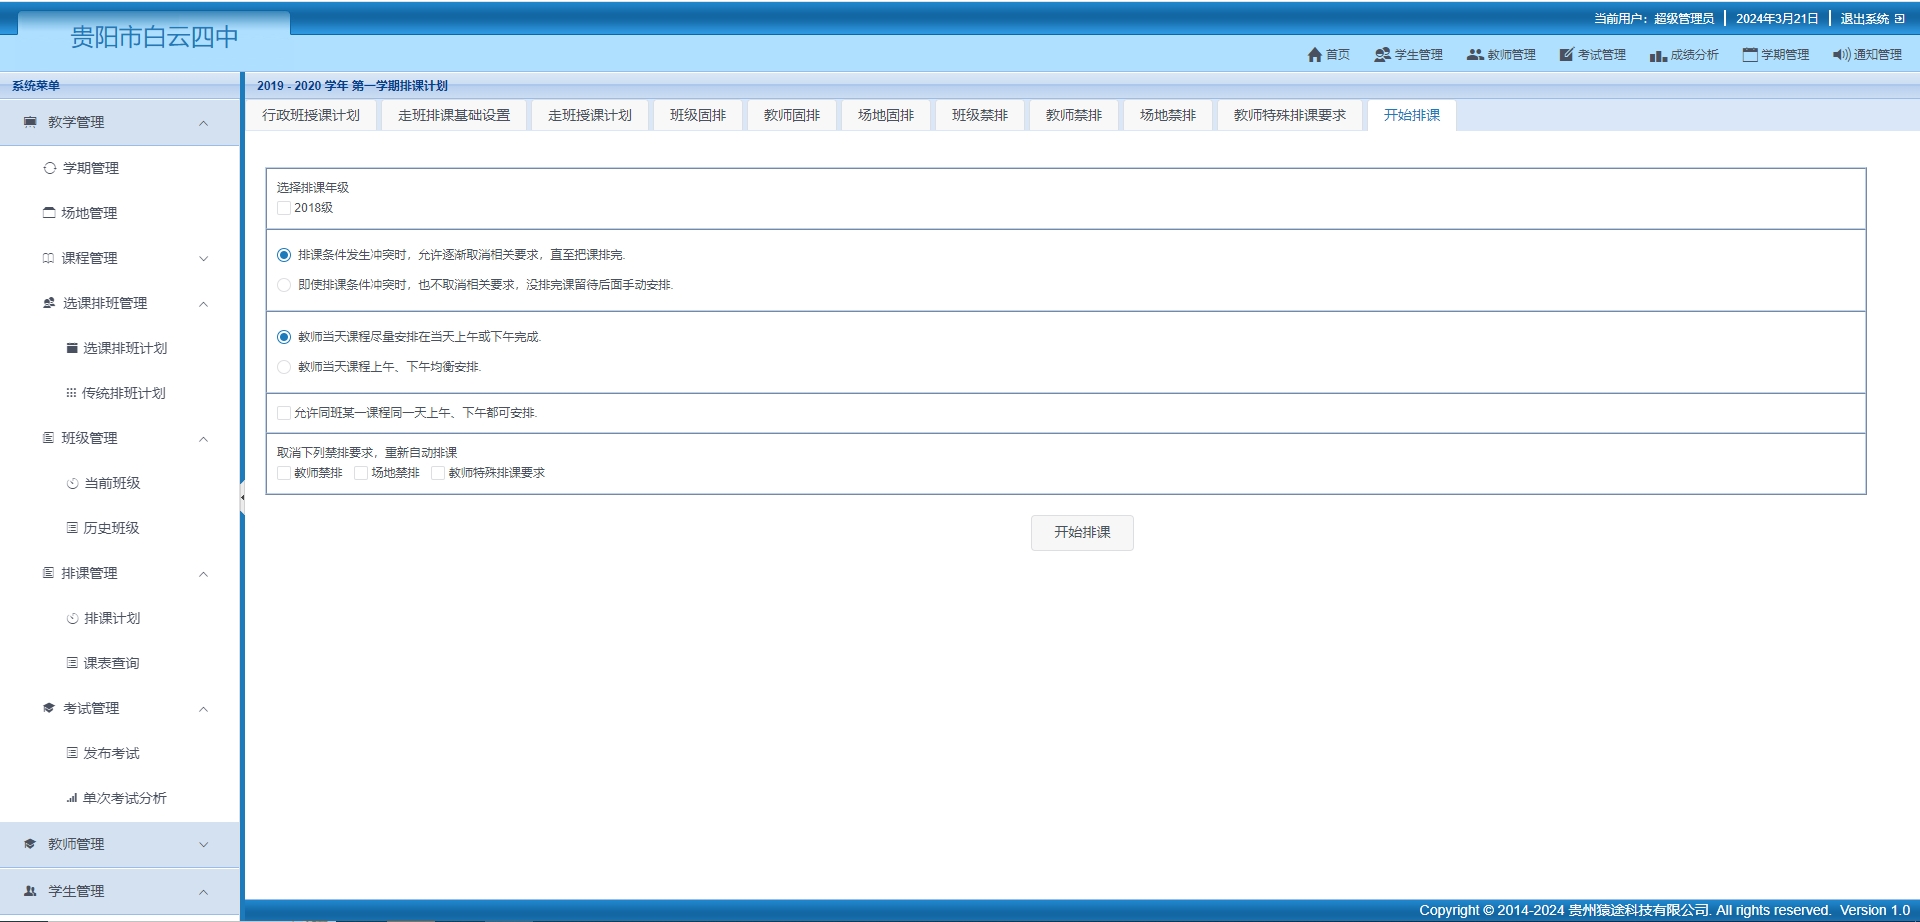
Task: Open the 场地禁排 tab
Action: (x=1168, y=116)
